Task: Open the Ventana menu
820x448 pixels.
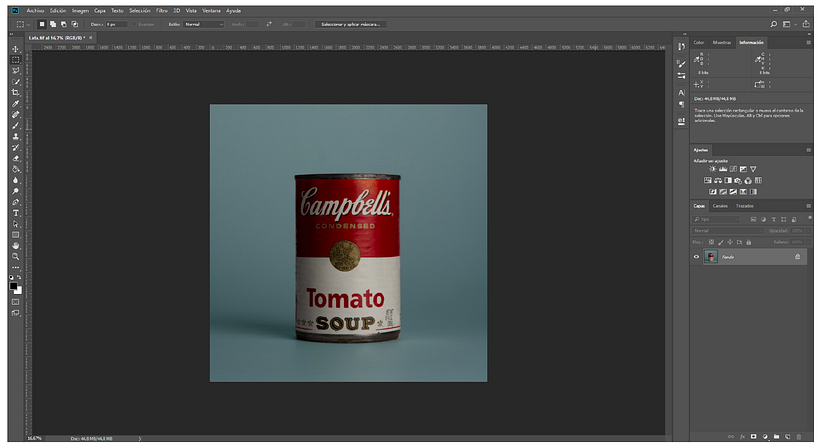Action: click(211, 10)
